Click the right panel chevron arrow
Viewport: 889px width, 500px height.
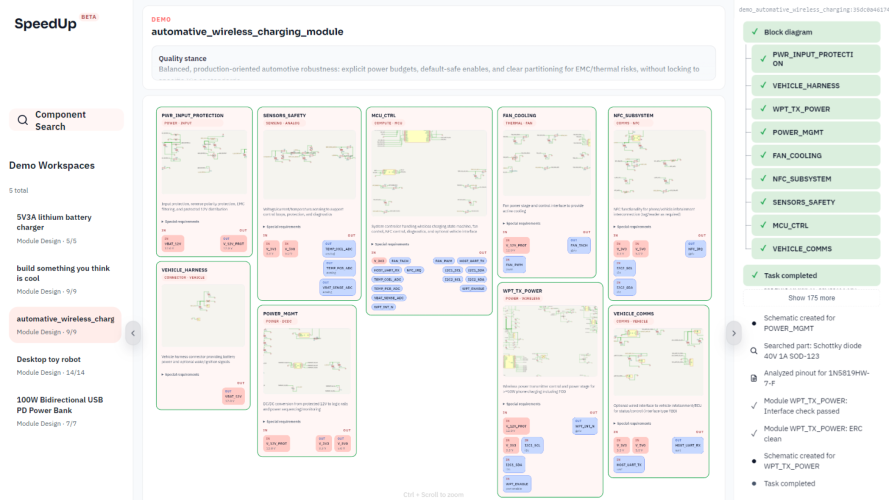[x=732, y=333]
